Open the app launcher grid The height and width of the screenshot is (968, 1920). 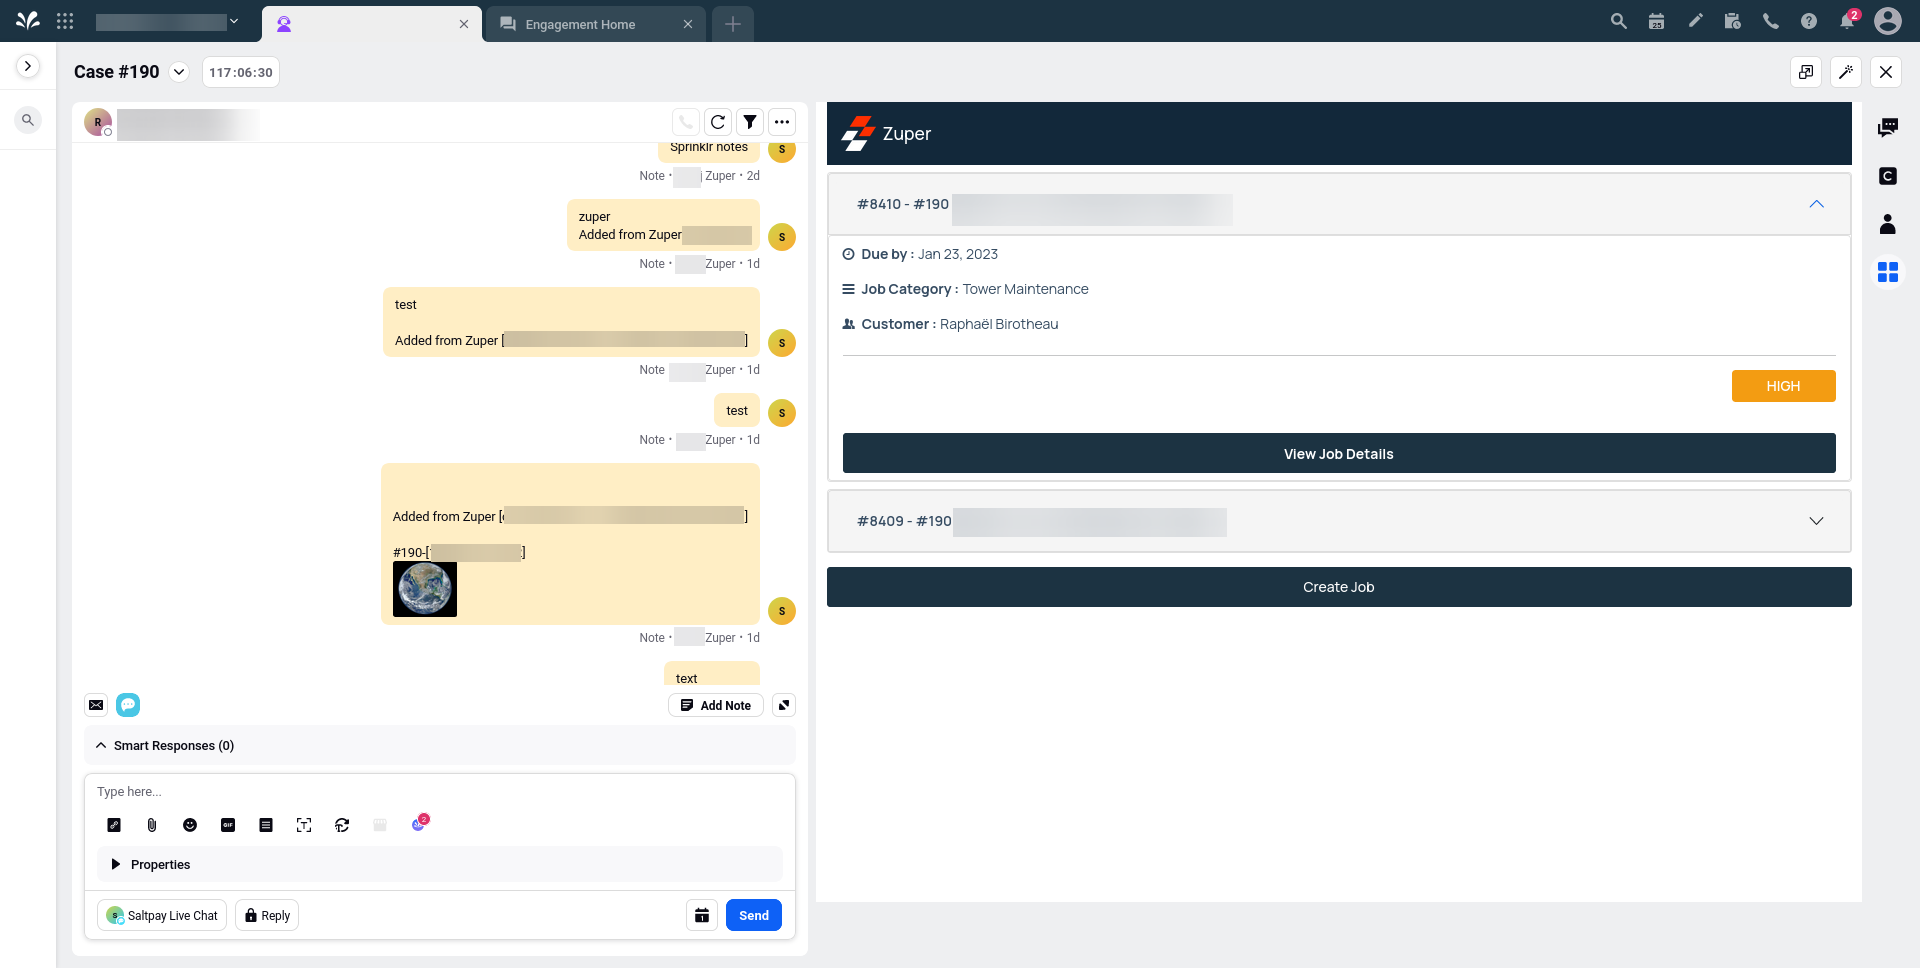click(x=65, y=21)
